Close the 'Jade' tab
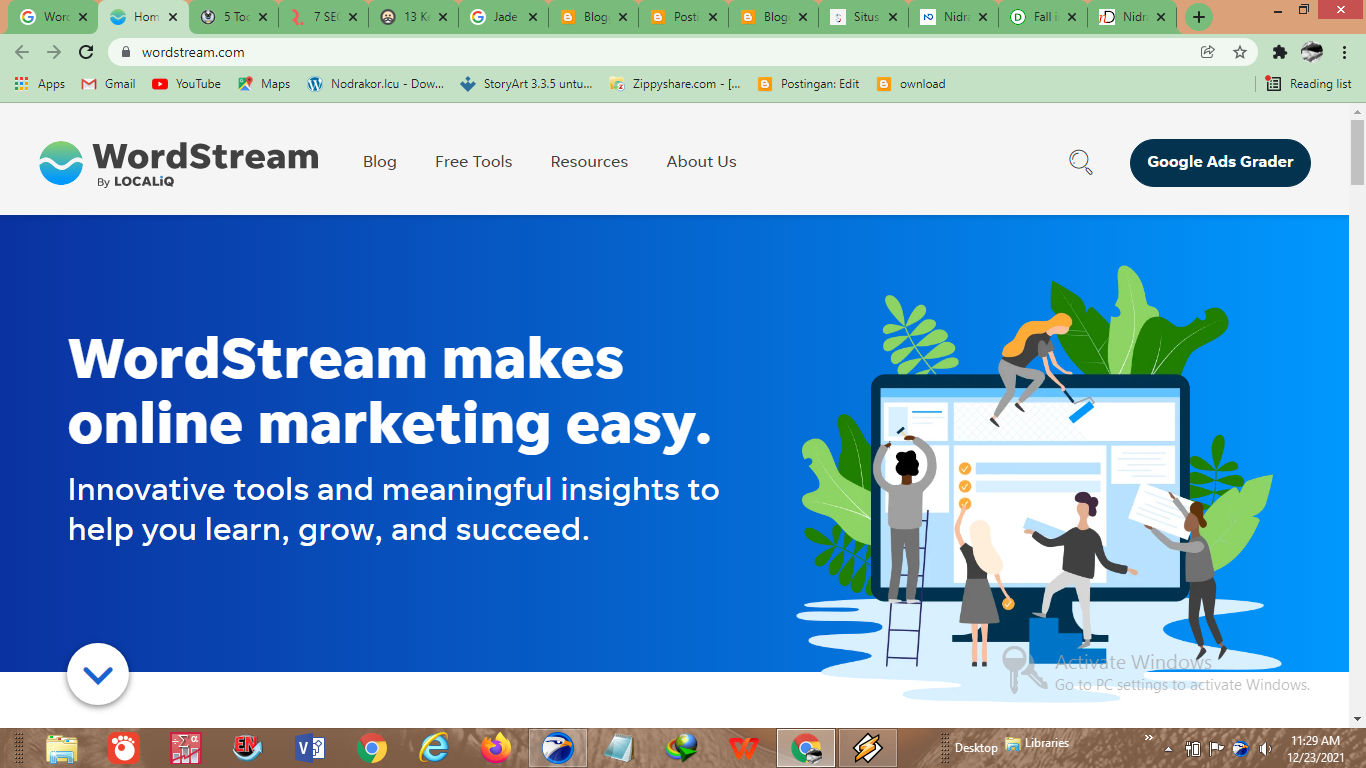Screen dimensions: 1366x768 (533, 17)
